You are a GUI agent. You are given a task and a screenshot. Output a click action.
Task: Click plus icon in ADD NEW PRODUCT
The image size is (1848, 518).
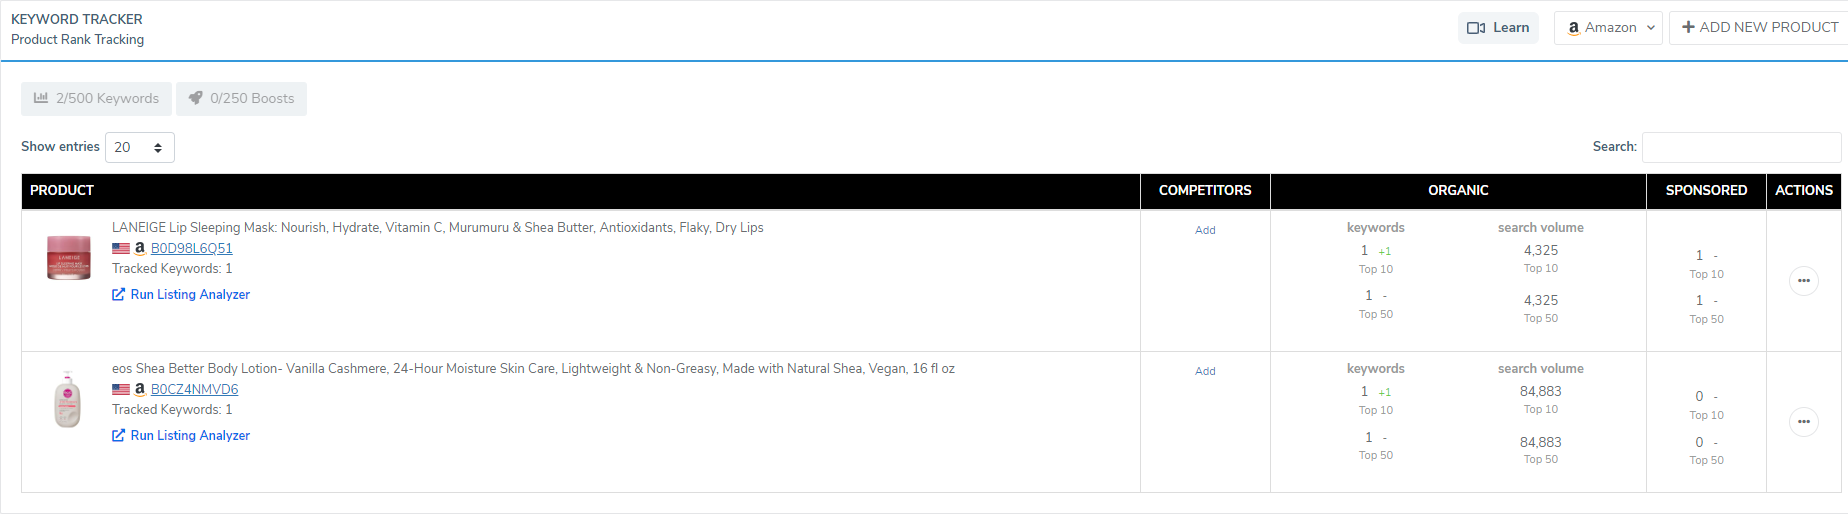1688,27
